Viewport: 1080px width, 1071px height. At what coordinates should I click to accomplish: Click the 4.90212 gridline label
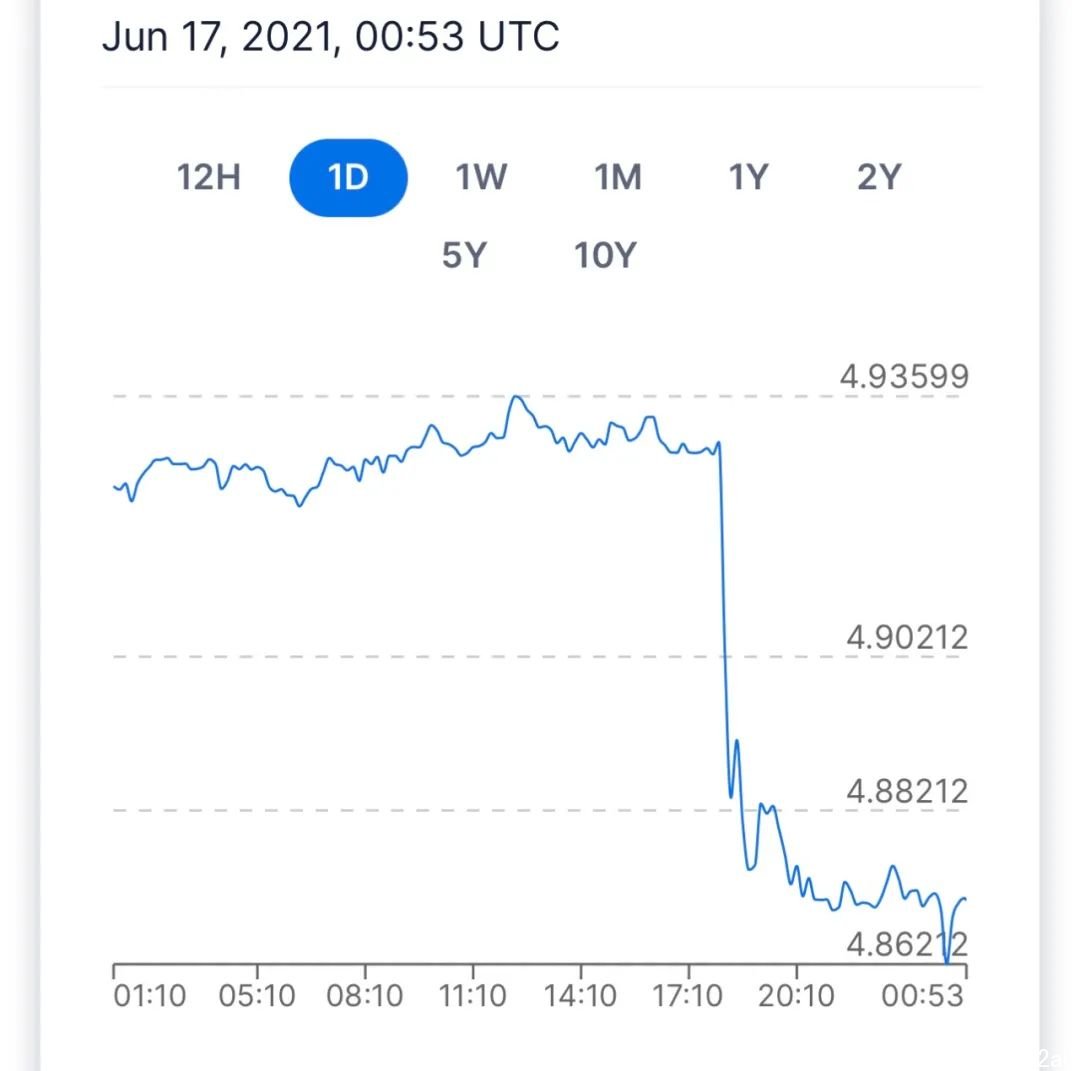pyautogui.click(x=907, y=637)
